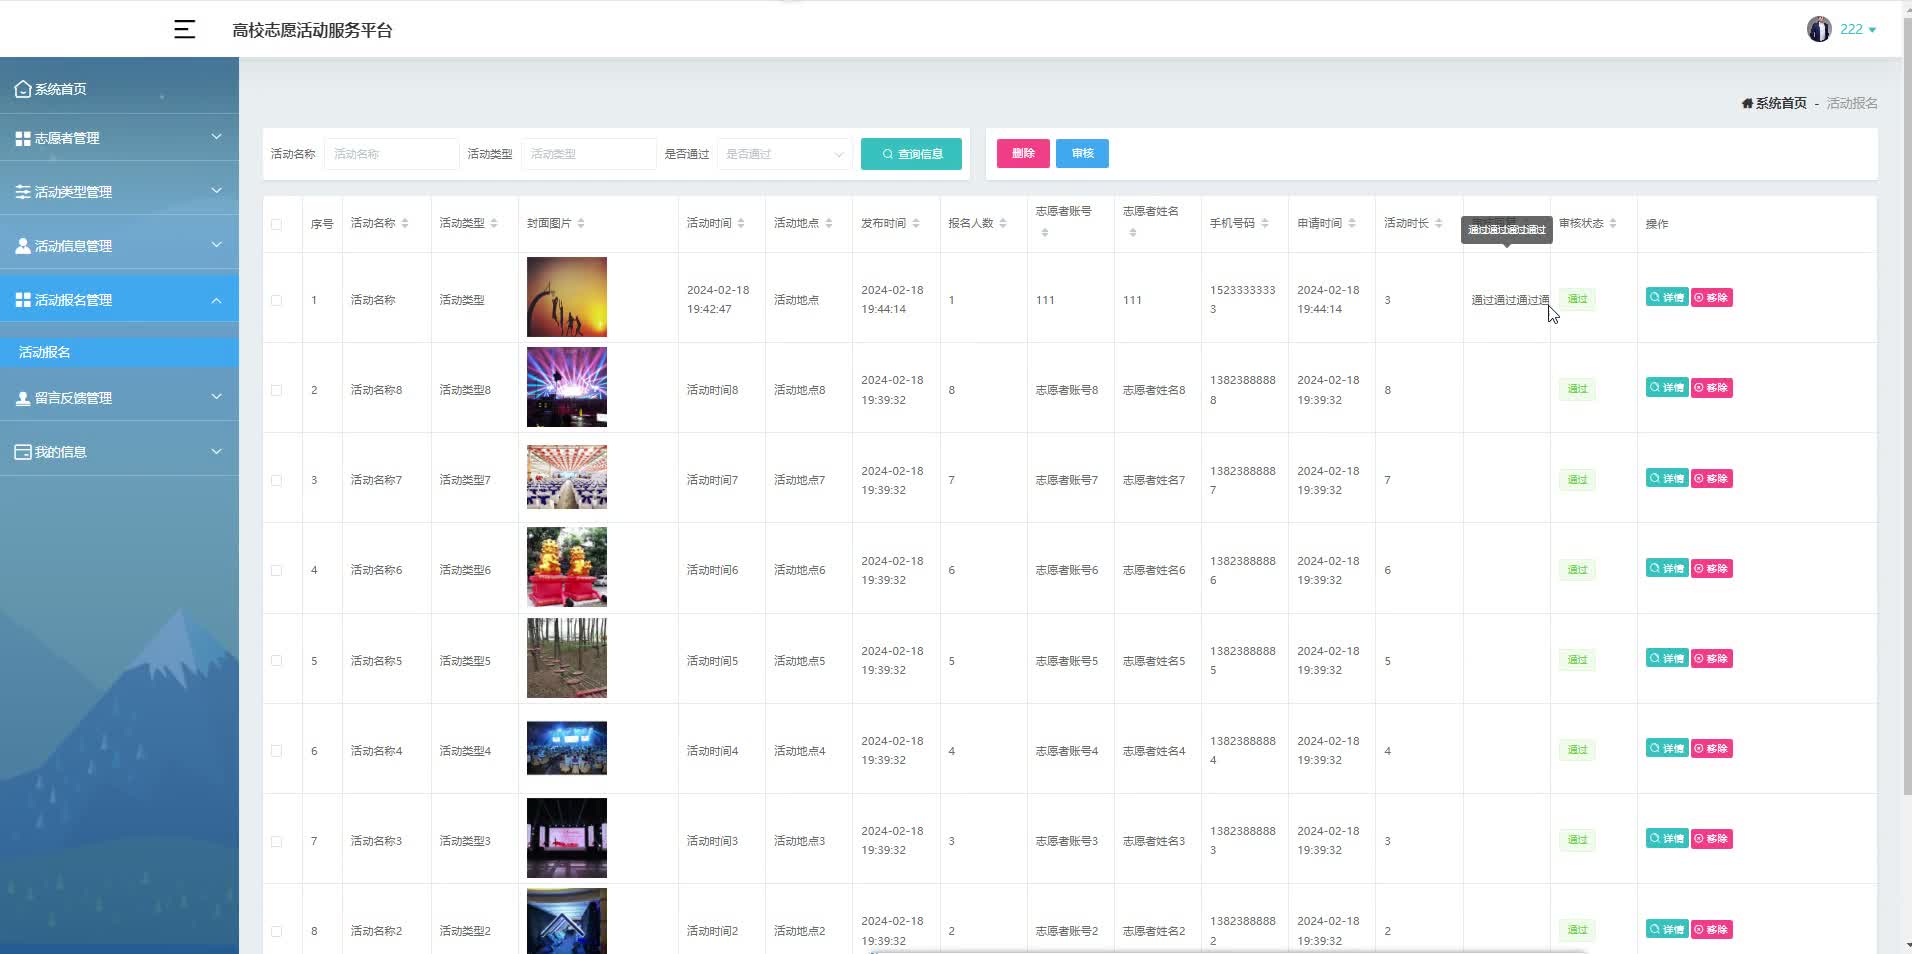
Task: Check the checkbox for row 活动名称5
Action: pos(277,661)
